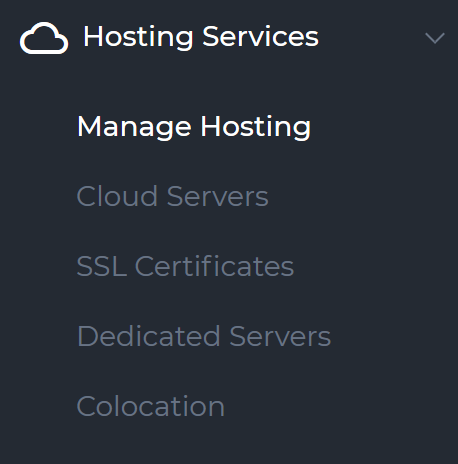Click the white cloud outline icon
This screenshot has width=458, height=464.
[x=44, y=38]
